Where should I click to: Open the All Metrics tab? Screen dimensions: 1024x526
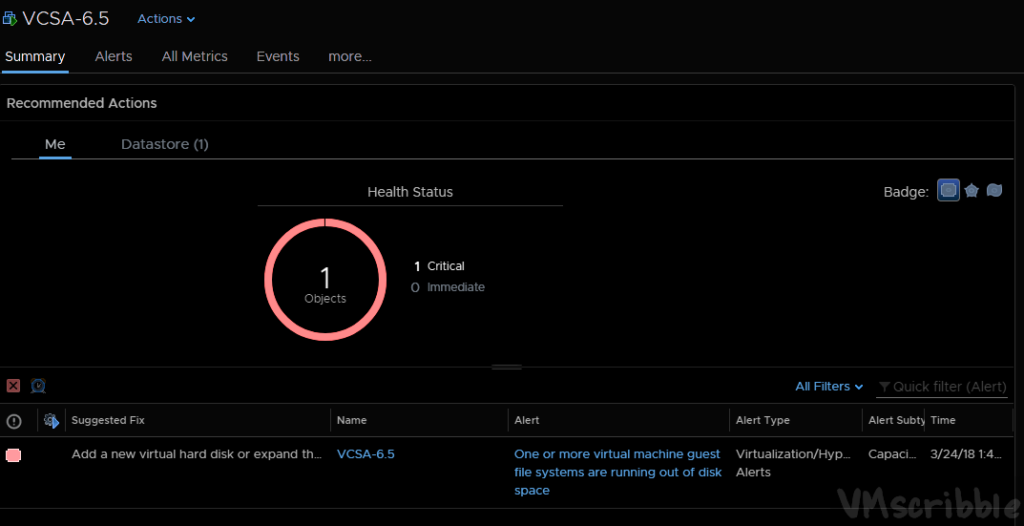(194, 56)
